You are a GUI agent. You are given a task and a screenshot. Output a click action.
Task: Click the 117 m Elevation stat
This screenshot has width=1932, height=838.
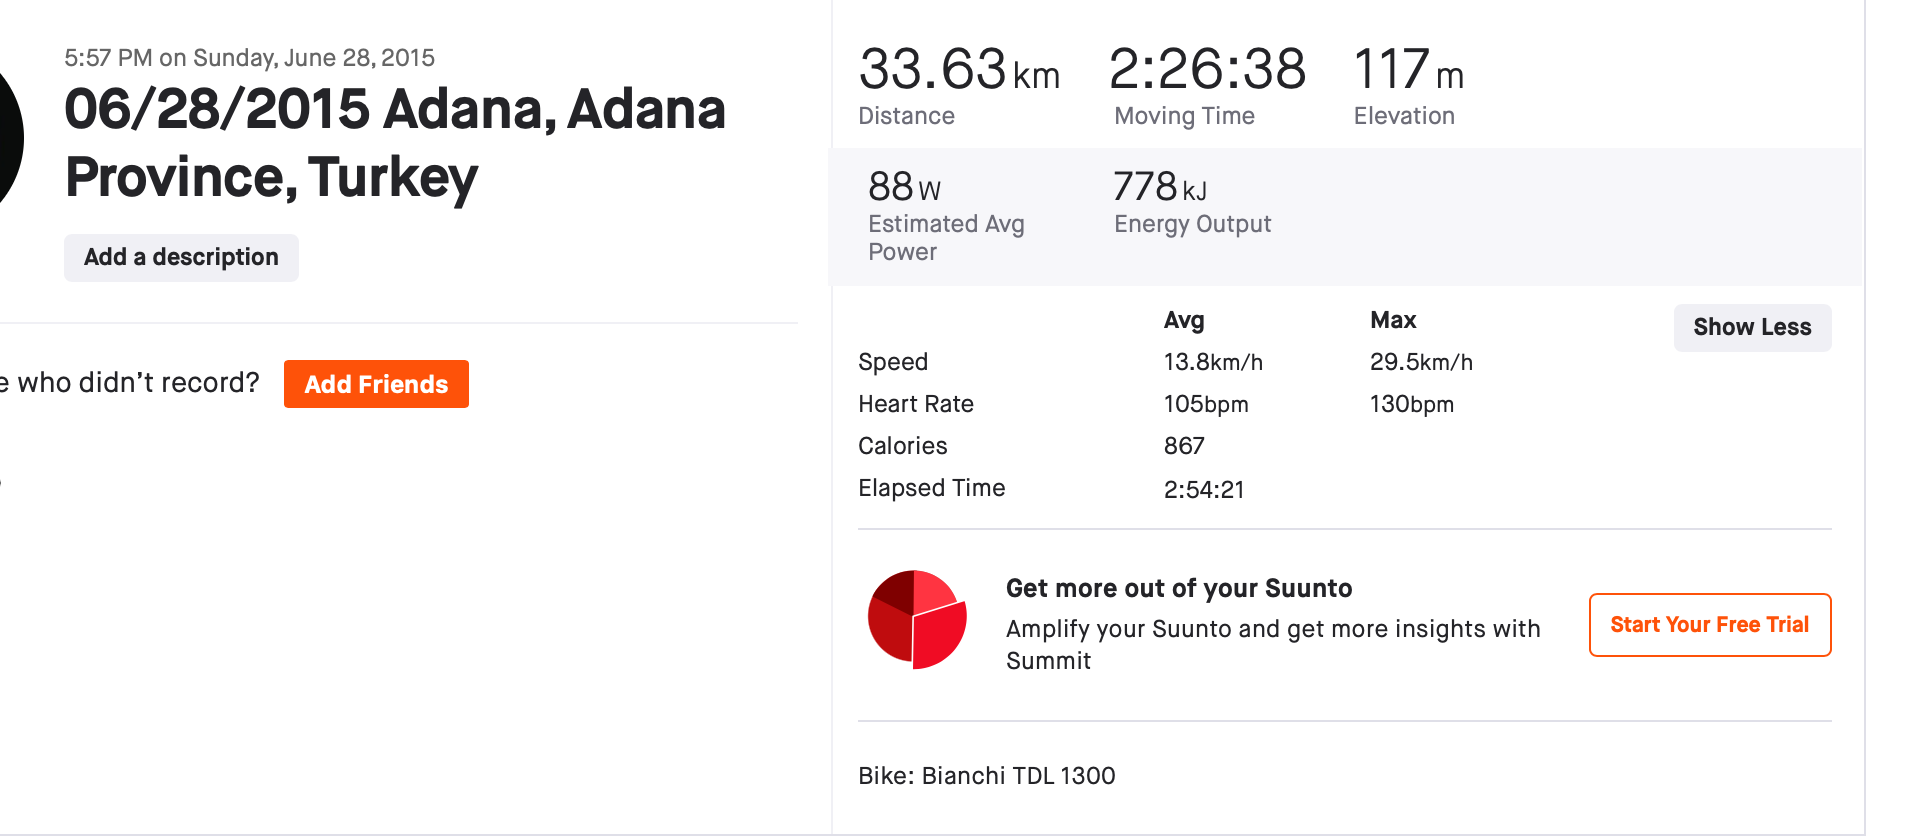[x=1408, y=85]
